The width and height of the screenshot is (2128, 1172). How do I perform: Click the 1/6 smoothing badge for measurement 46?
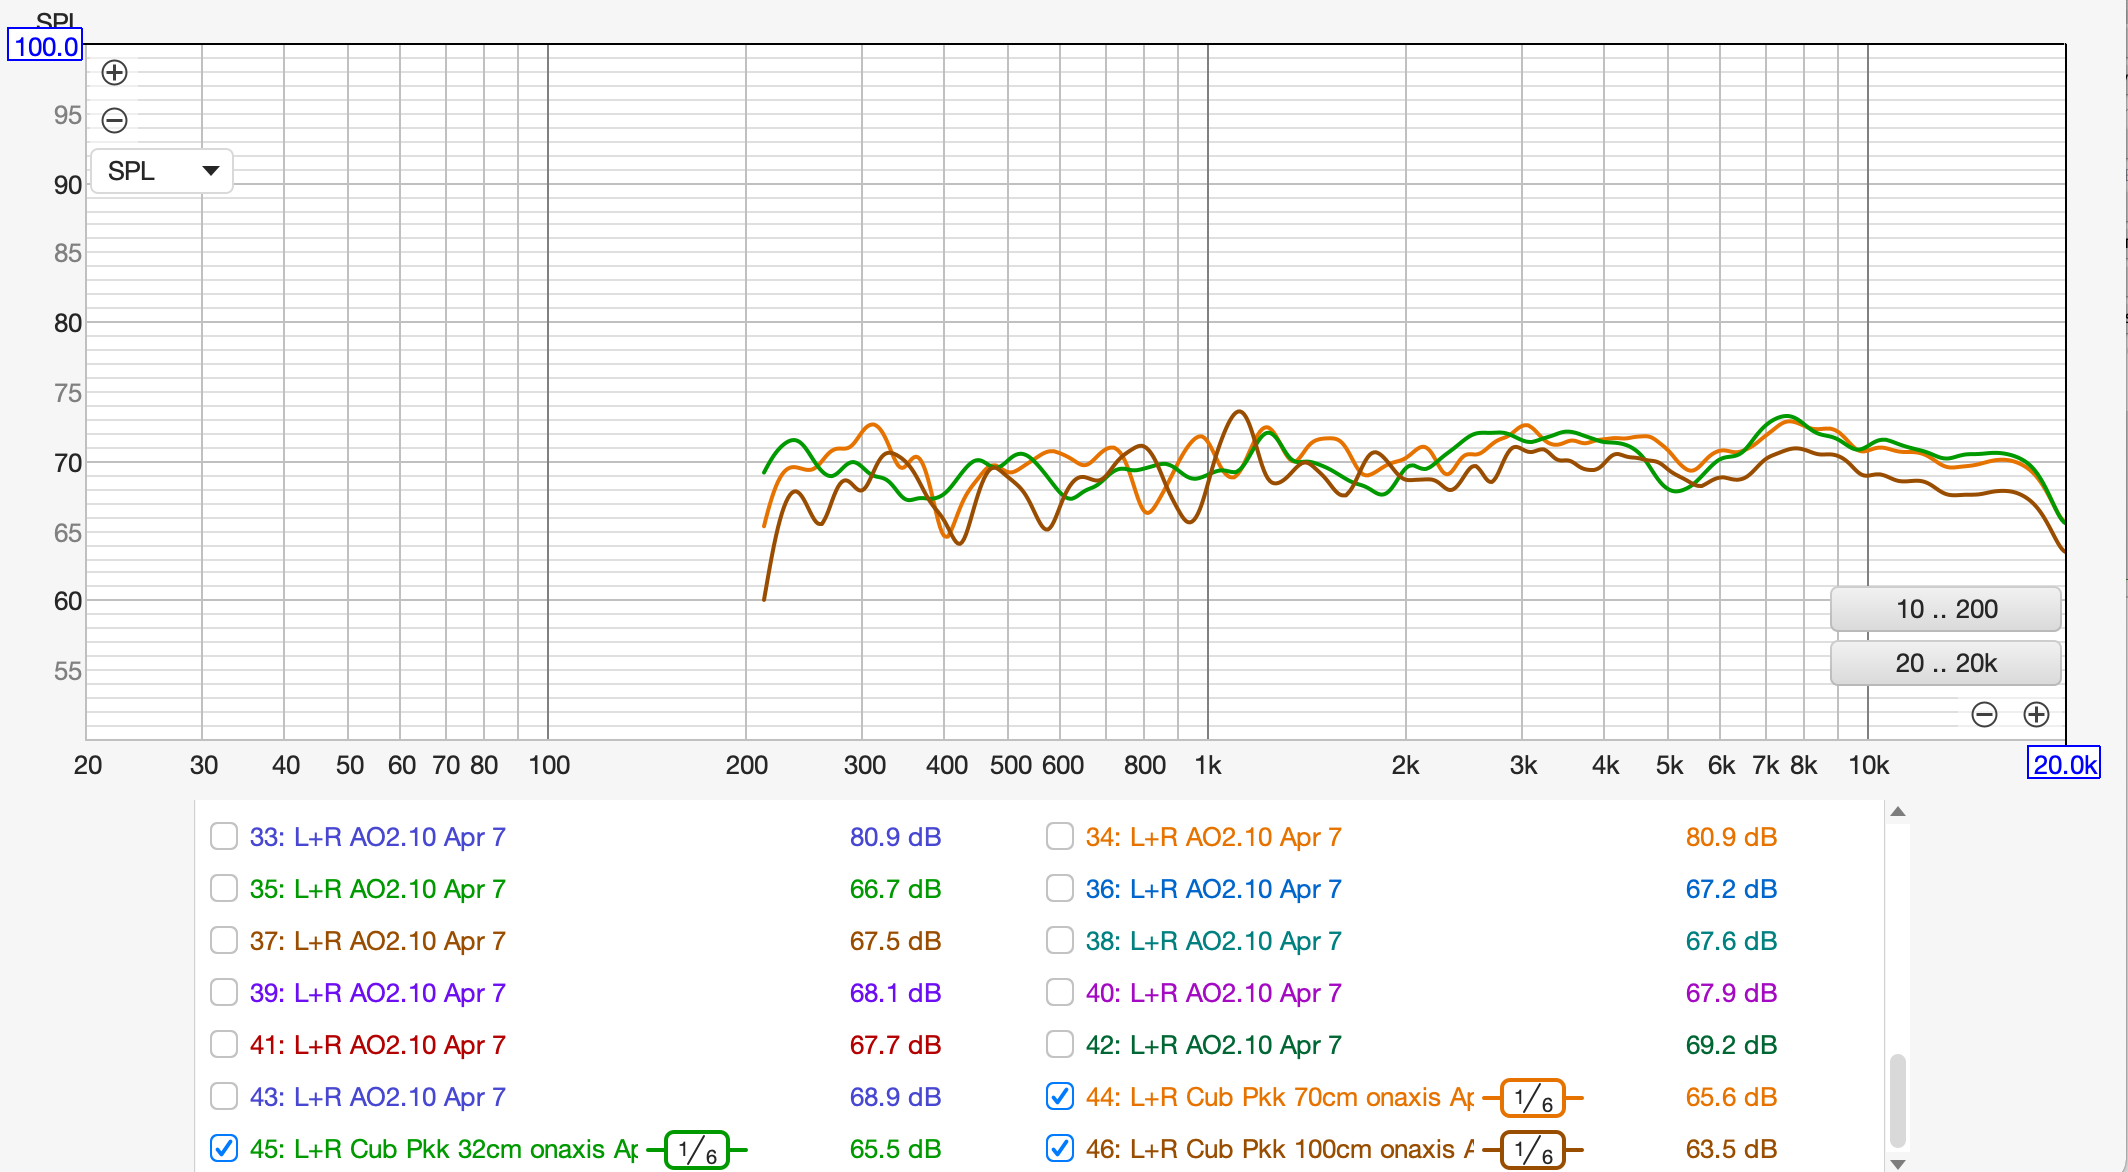(1532, 1151)
